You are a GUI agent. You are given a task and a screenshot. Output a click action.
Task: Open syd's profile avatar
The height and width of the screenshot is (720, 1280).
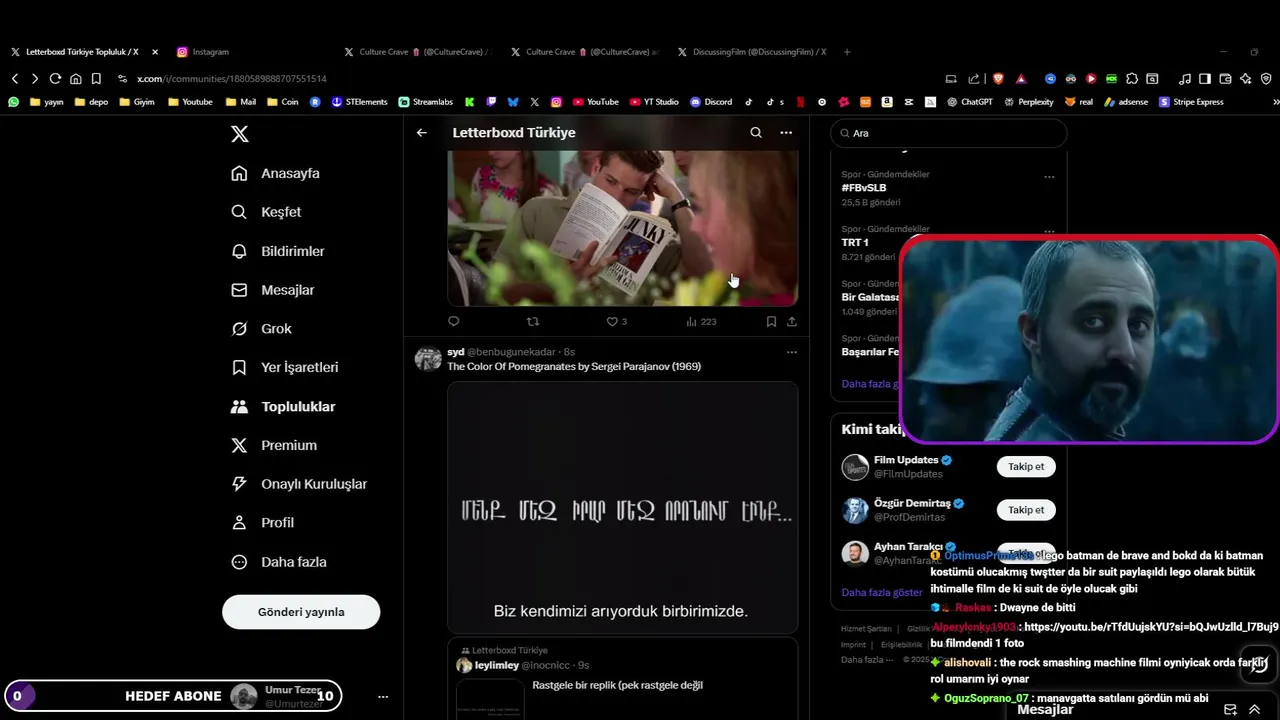click(x=428, y=359)
